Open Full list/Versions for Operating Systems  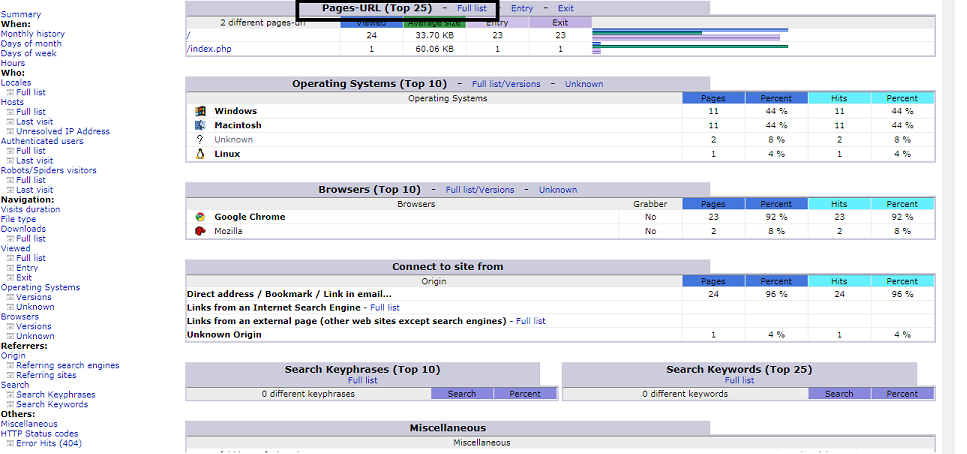click(506, 85)
